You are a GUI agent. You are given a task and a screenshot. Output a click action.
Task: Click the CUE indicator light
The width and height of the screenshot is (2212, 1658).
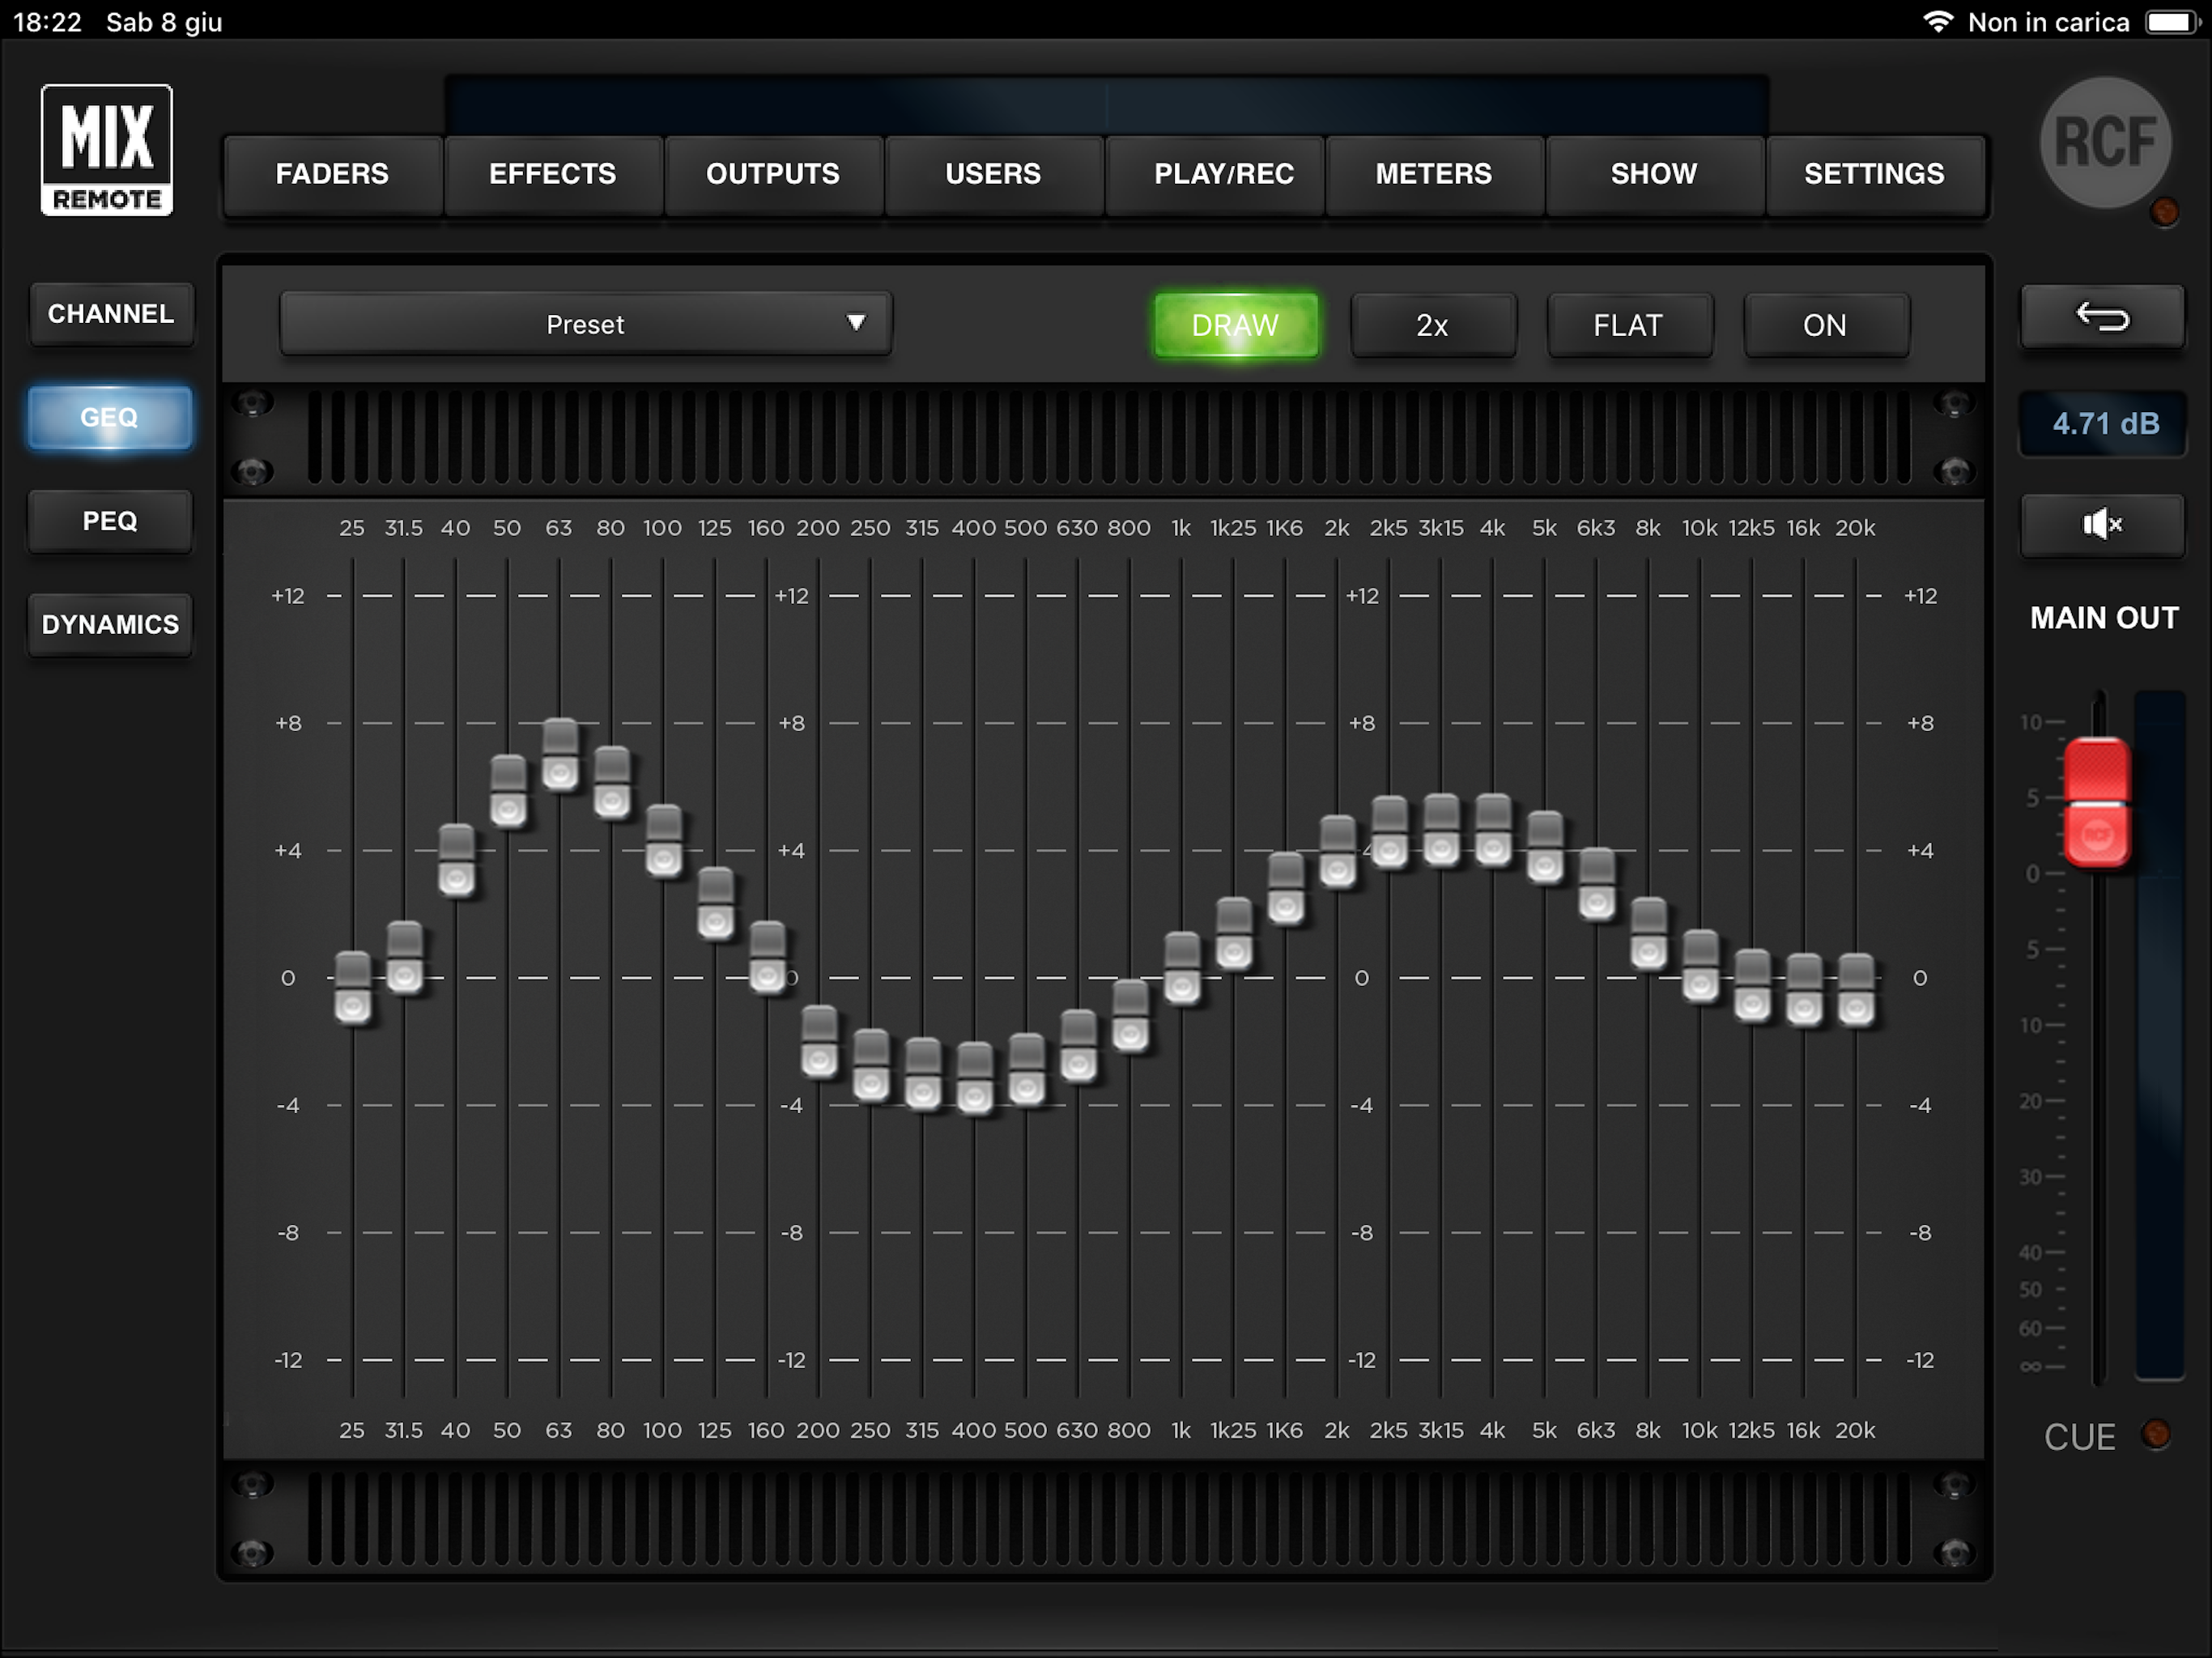pyautogui.click(x=2156, y=1434)
